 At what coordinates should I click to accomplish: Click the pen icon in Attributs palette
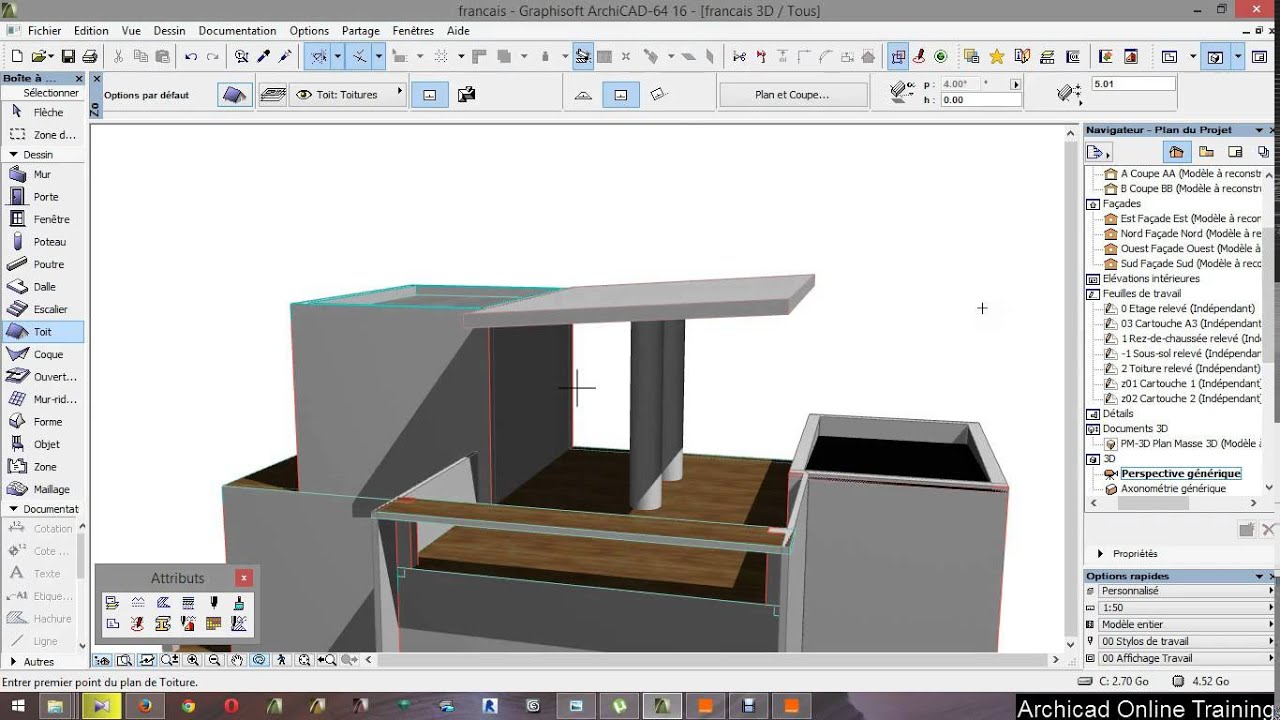click(x=213, y=603)
